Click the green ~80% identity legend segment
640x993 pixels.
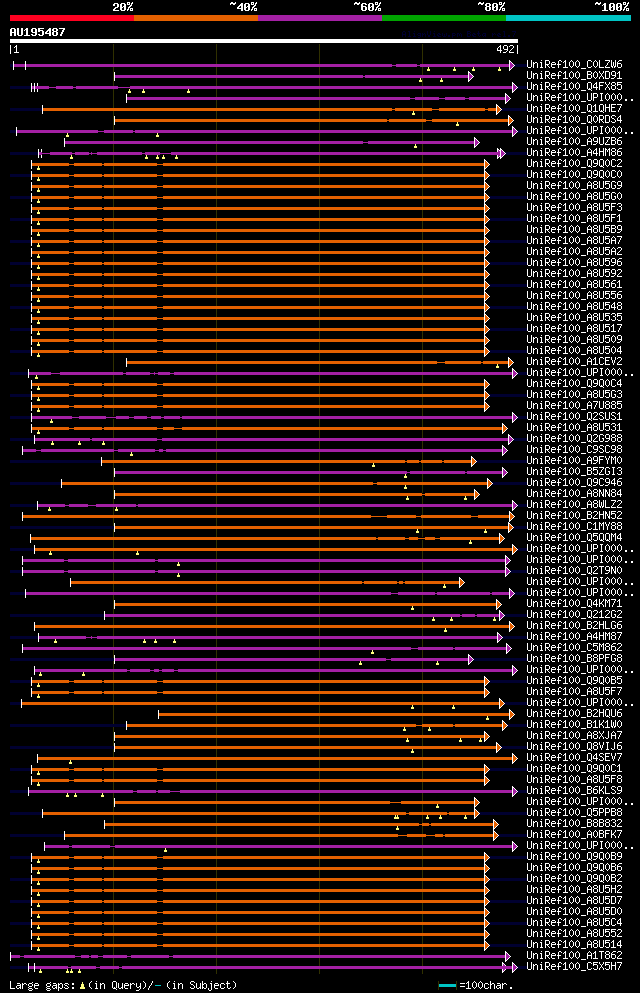(x=444, y=18)
